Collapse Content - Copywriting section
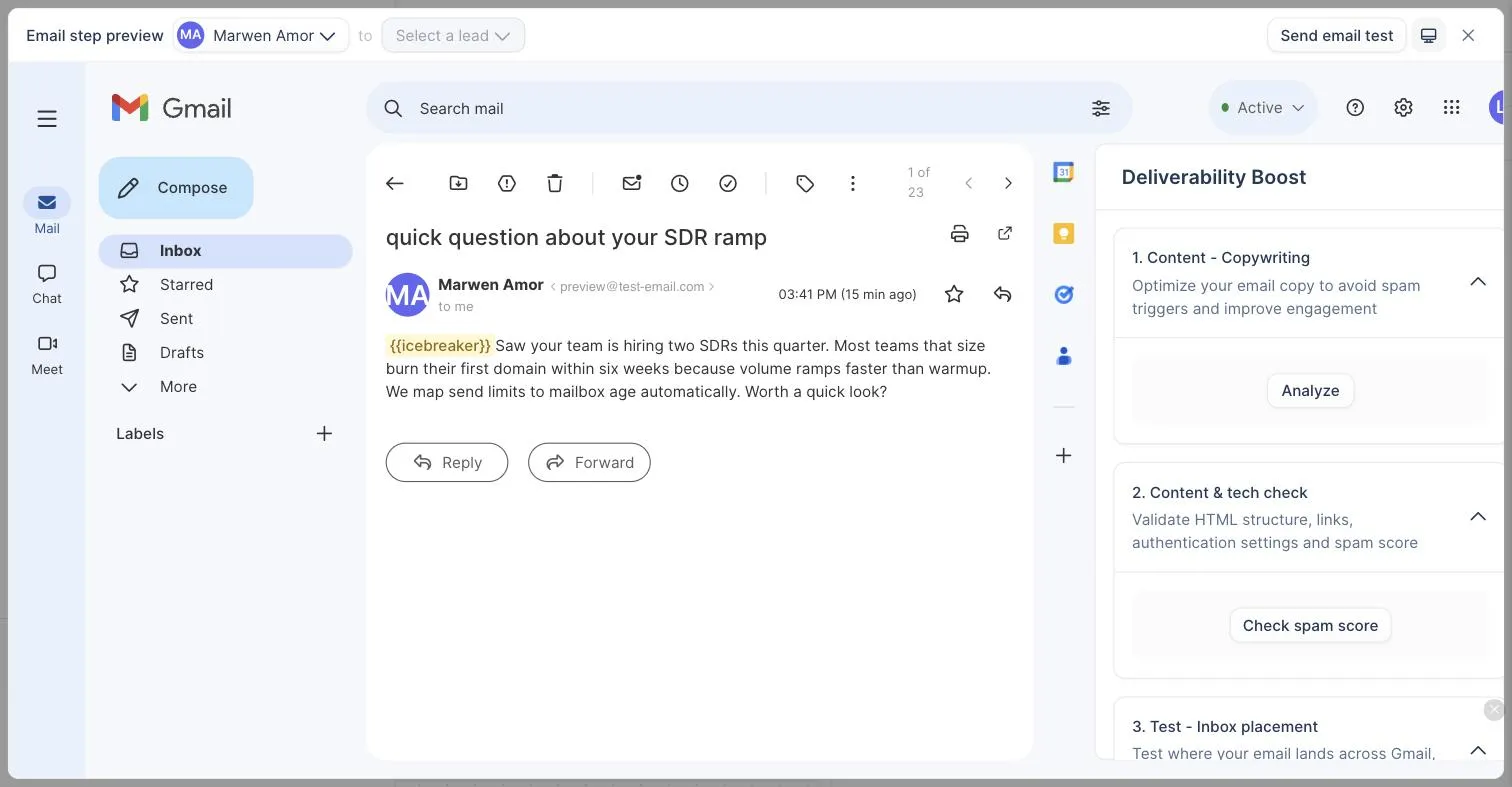Image resolution: width=1512 pixels, height=787 pixels. coord(1478,282)
